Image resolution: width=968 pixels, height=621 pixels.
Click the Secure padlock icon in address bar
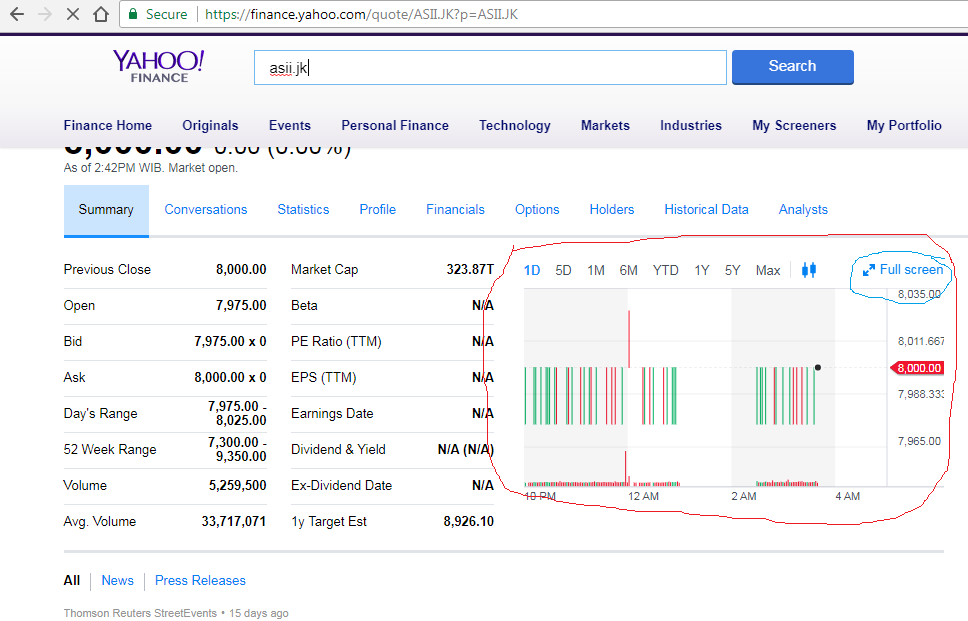[133, 15]
